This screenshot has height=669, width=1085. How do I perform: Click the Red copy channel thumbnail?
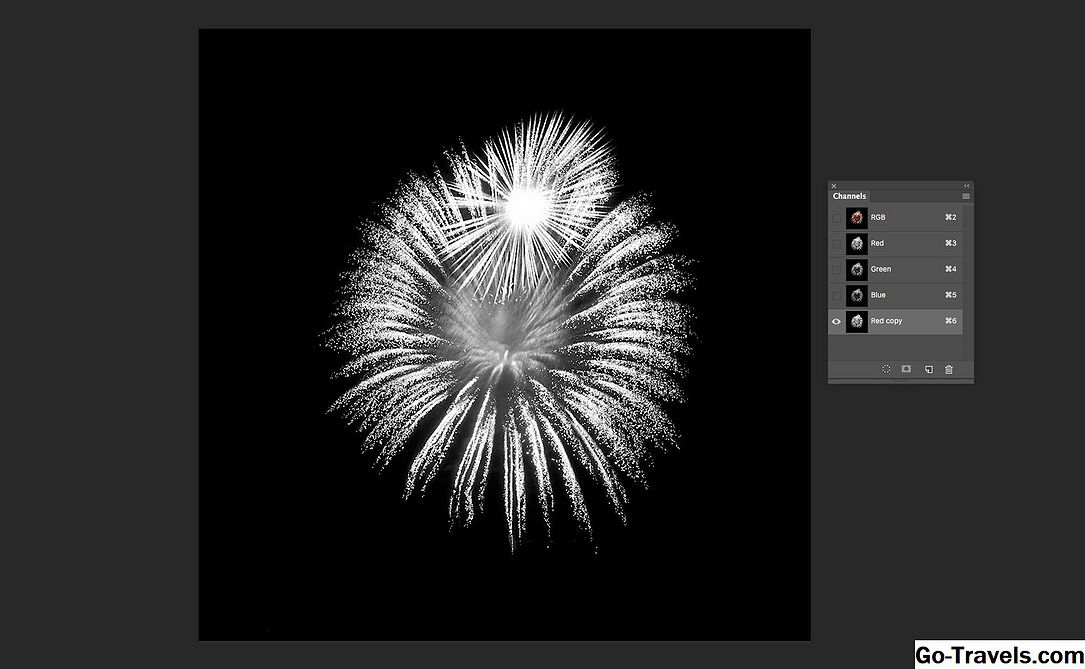click(856, 321)
